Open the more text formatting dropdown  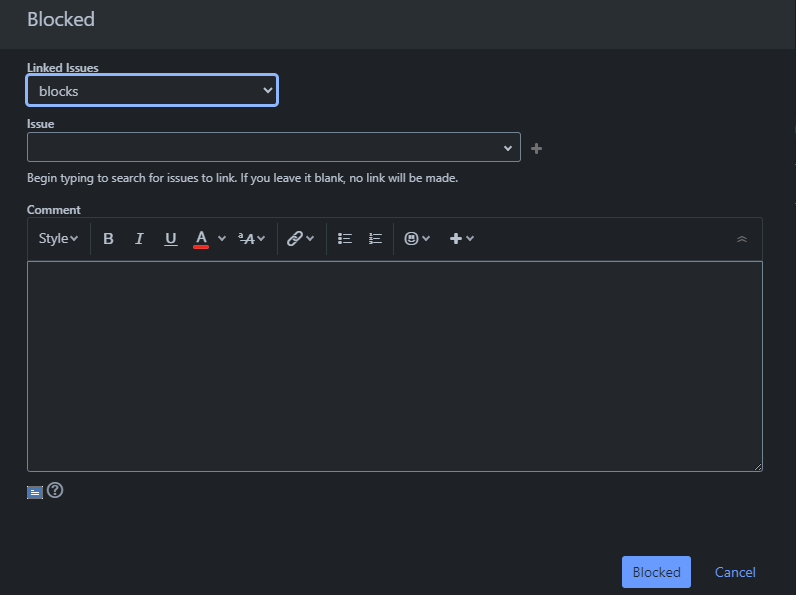tap(252, 239)
